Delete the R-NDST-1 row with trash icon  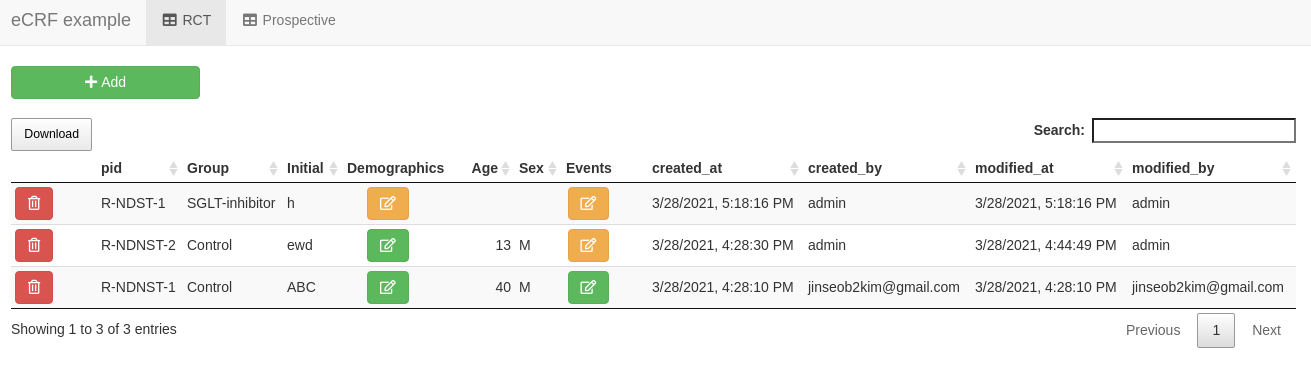(34, 203)
